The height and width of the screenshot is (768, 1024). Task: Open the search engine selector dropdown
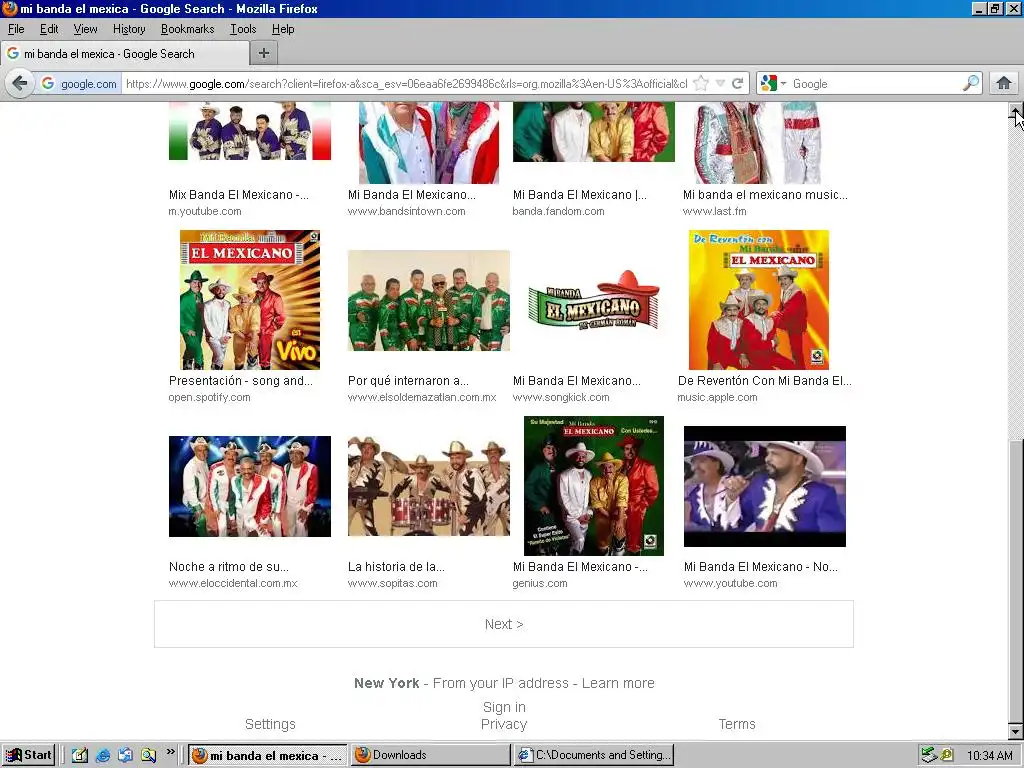tap(774, 84)
